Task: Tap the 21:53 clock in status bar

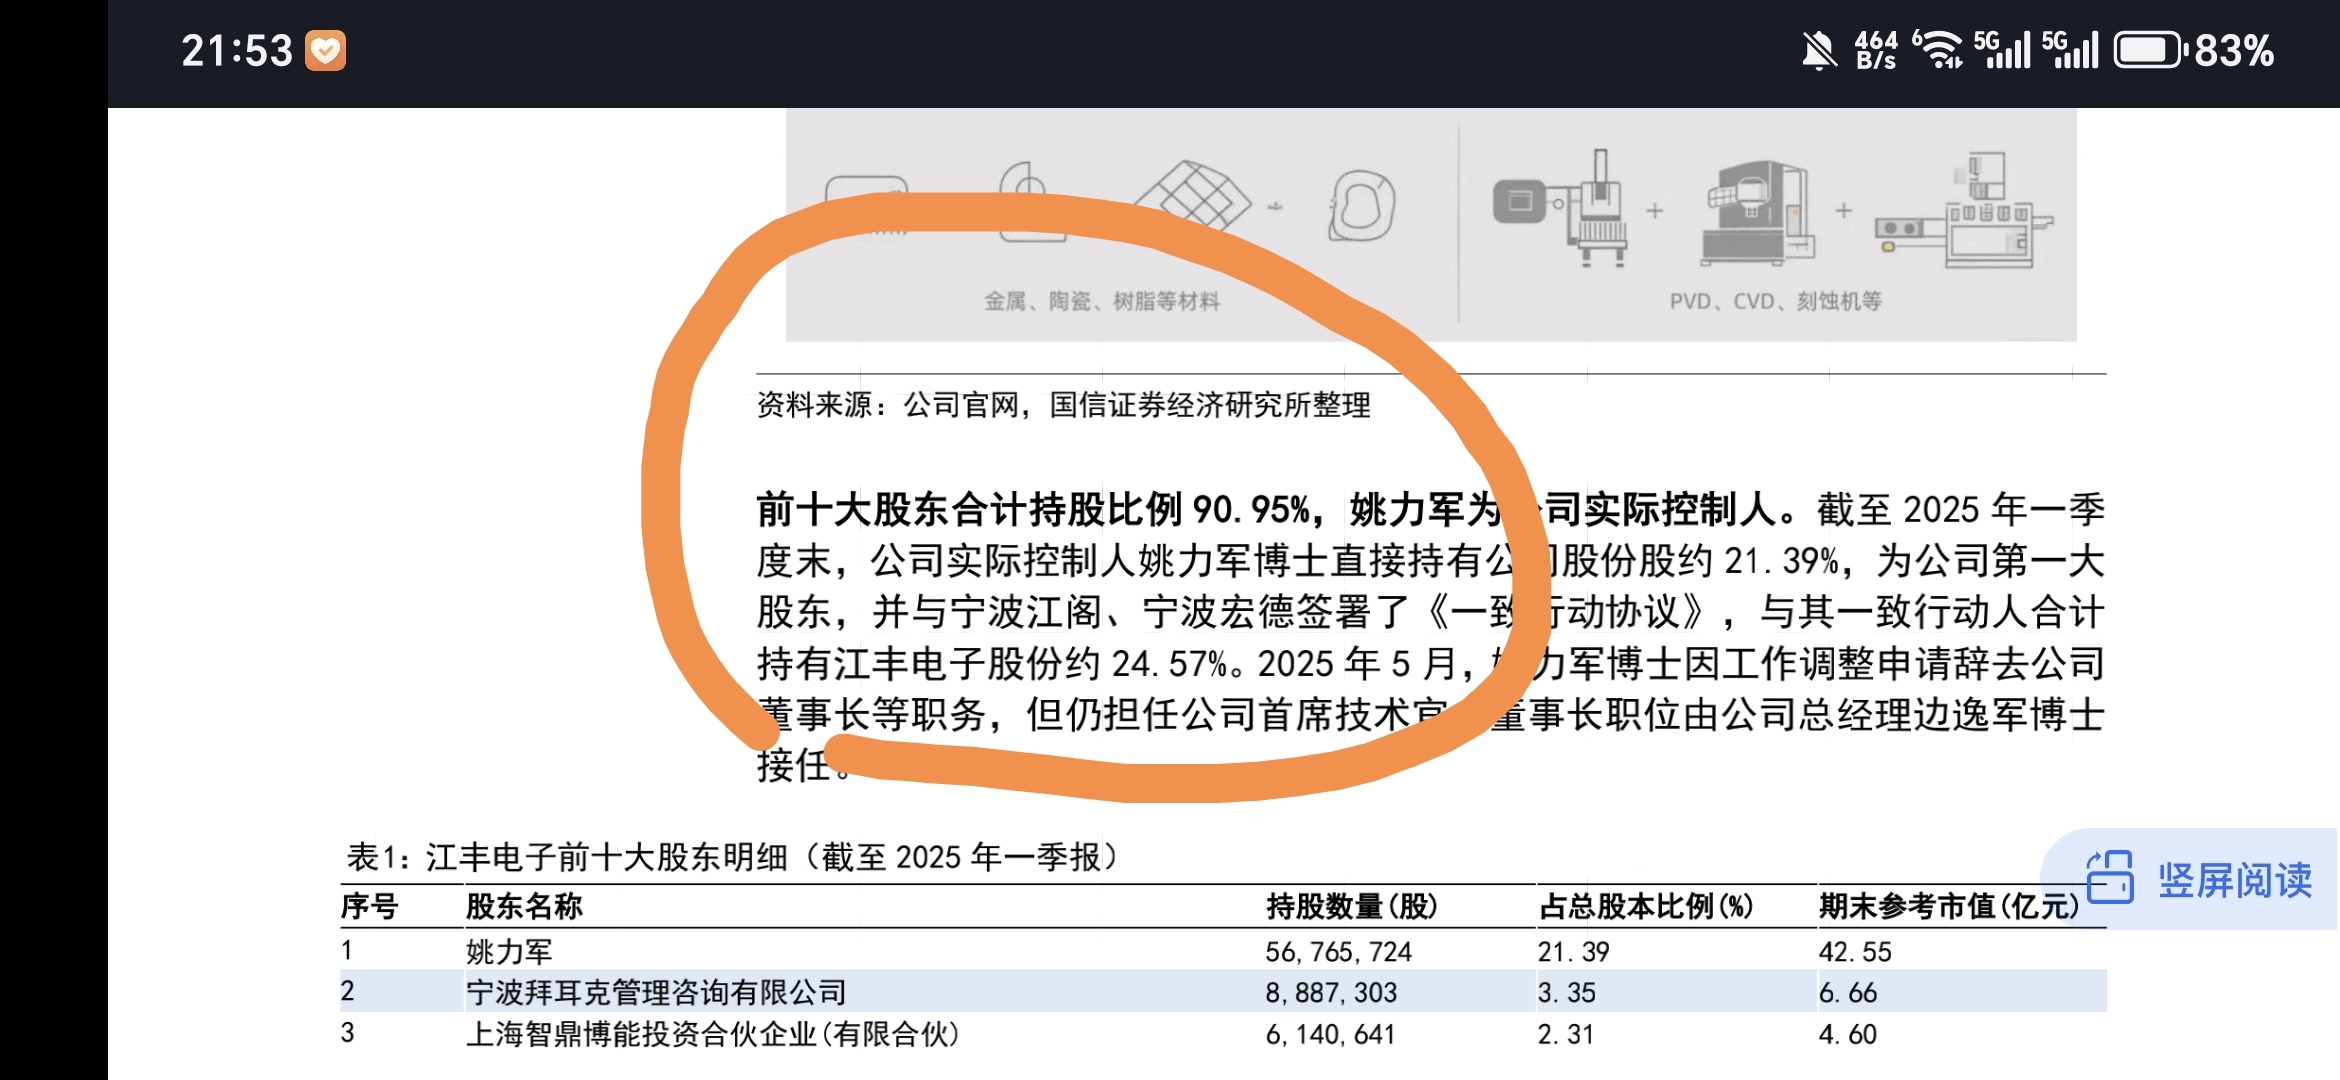Action: click(237, 51)
